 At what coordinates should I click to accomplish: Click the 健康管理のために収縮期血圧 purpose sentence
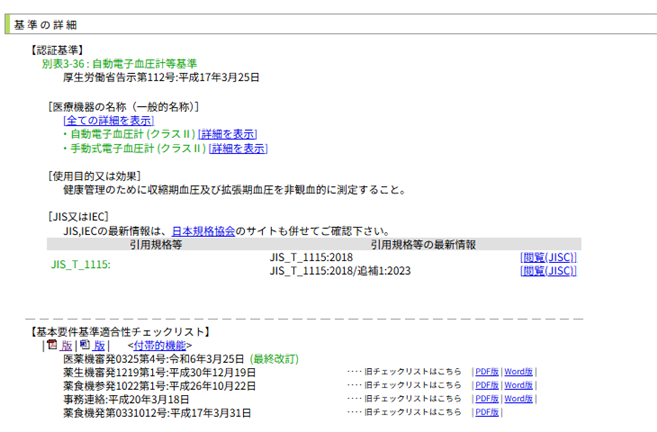[x=235, y=190]
